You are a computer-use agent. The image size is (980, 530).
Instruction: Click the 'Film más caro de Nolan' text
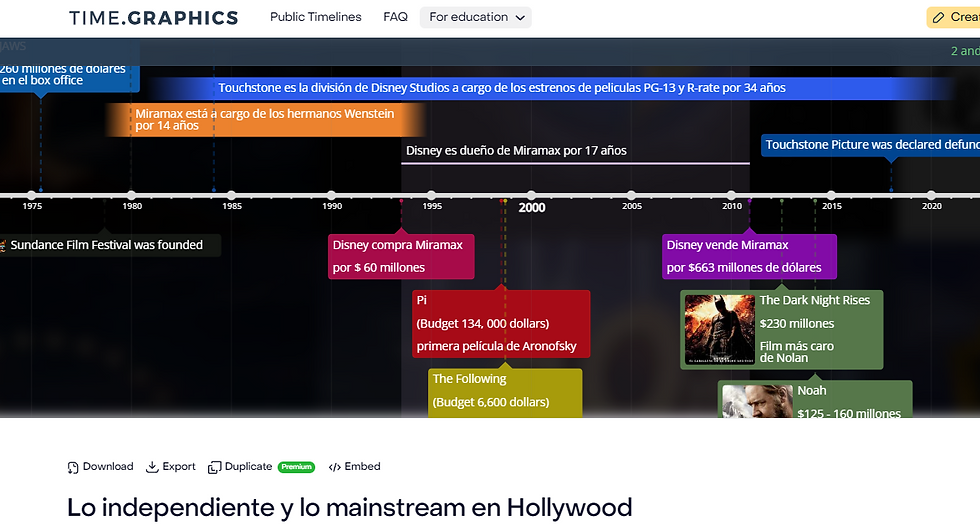point(797,352)
